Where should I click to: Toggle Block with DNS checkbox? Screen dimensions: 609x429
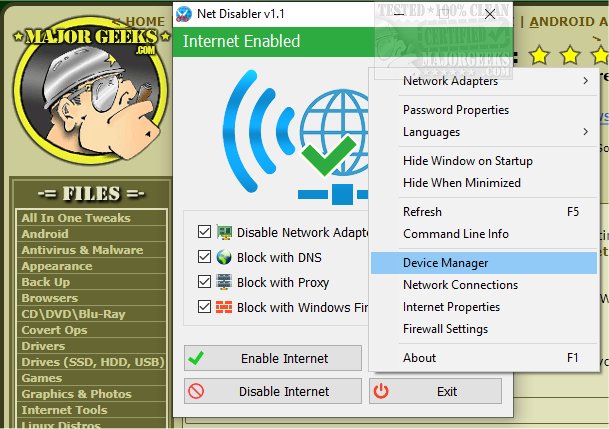[204, 257]
